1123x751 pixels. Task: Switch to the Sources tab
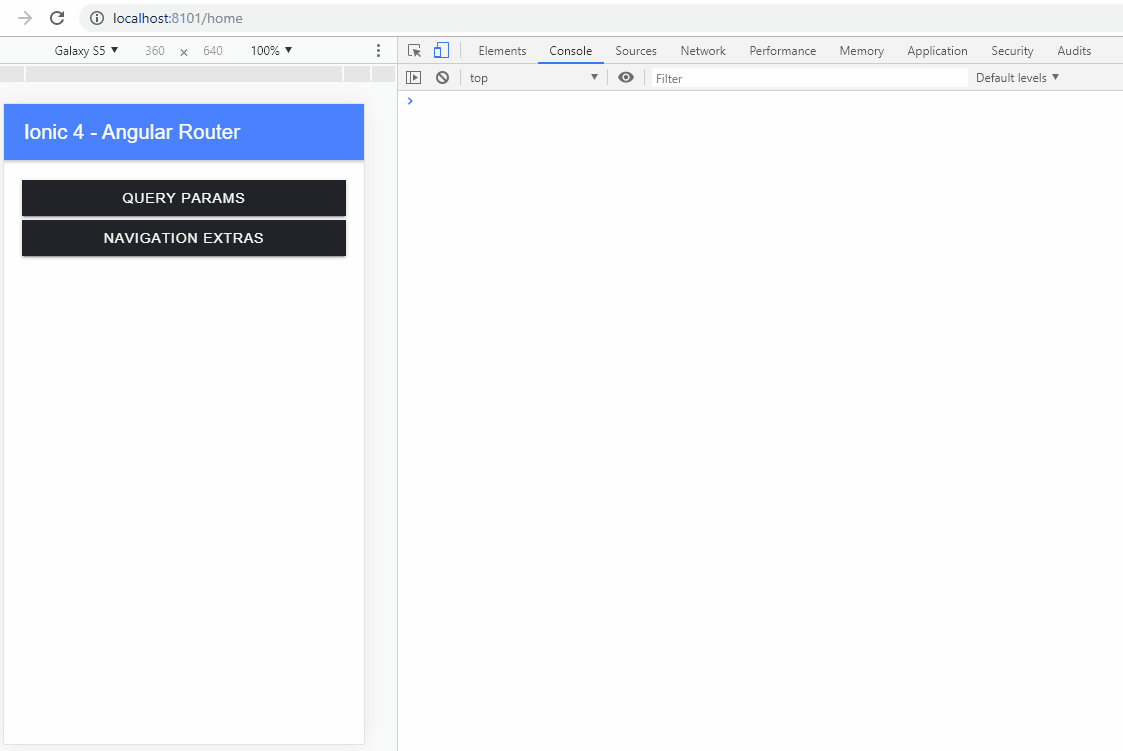(636, 51)
